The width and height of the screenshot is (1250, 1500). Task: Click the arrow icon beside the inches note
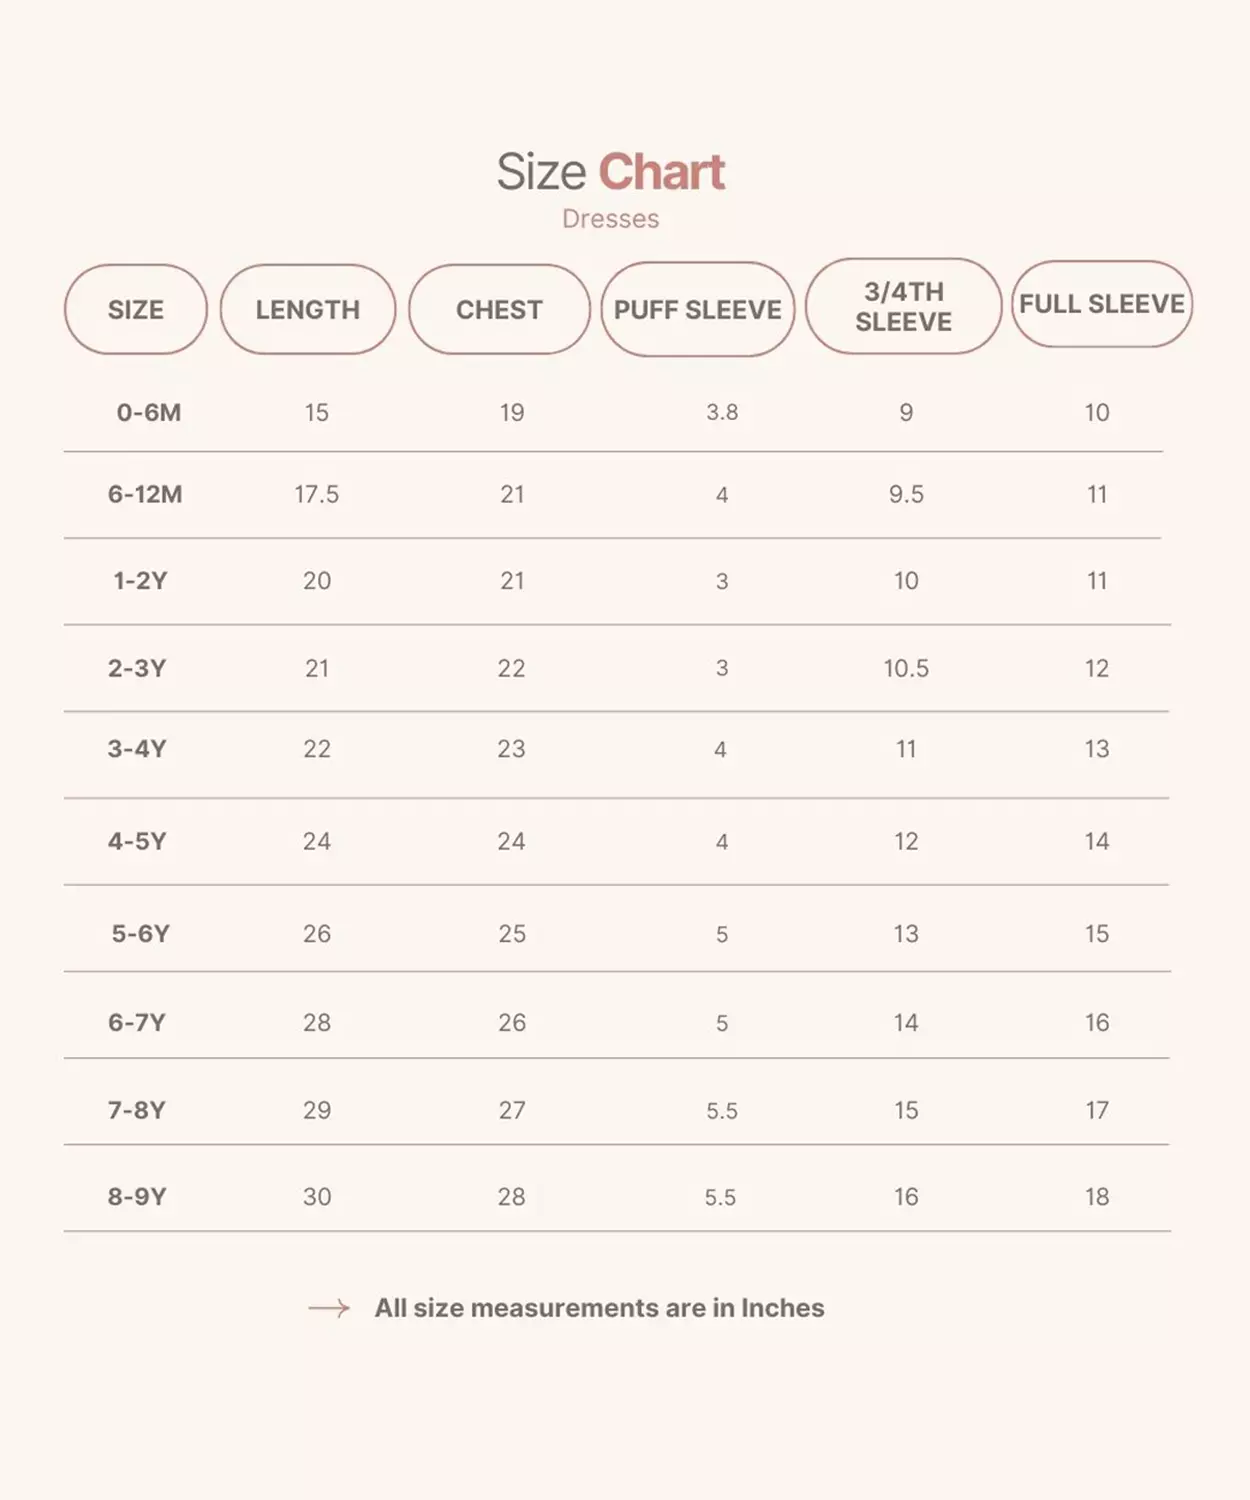(329, 1308)
